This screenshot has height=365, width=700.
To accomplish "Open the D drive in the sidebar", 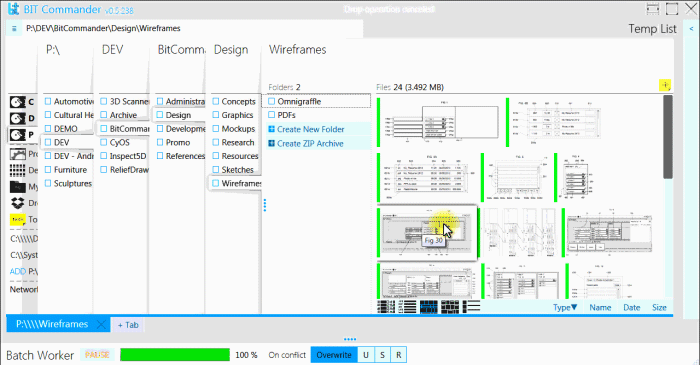I will [18, 118].
